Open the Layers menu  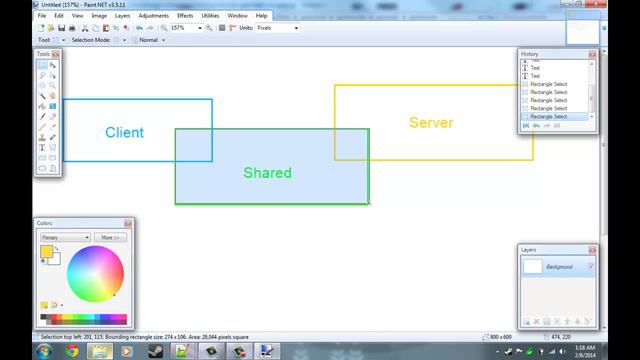coord(122,16)
